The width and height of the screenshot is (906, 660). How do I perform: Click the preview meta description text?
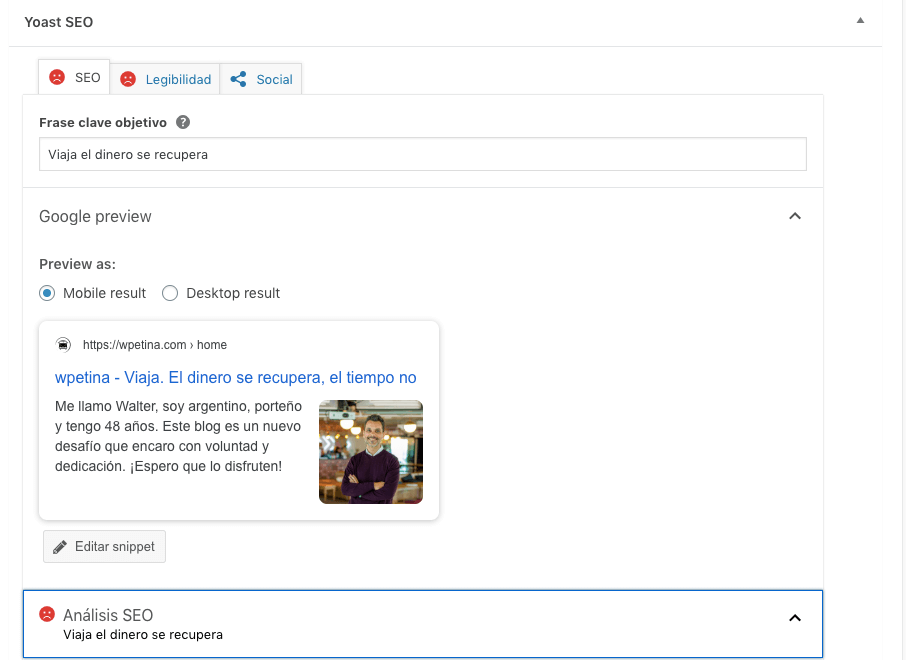(x=179, y=436)
